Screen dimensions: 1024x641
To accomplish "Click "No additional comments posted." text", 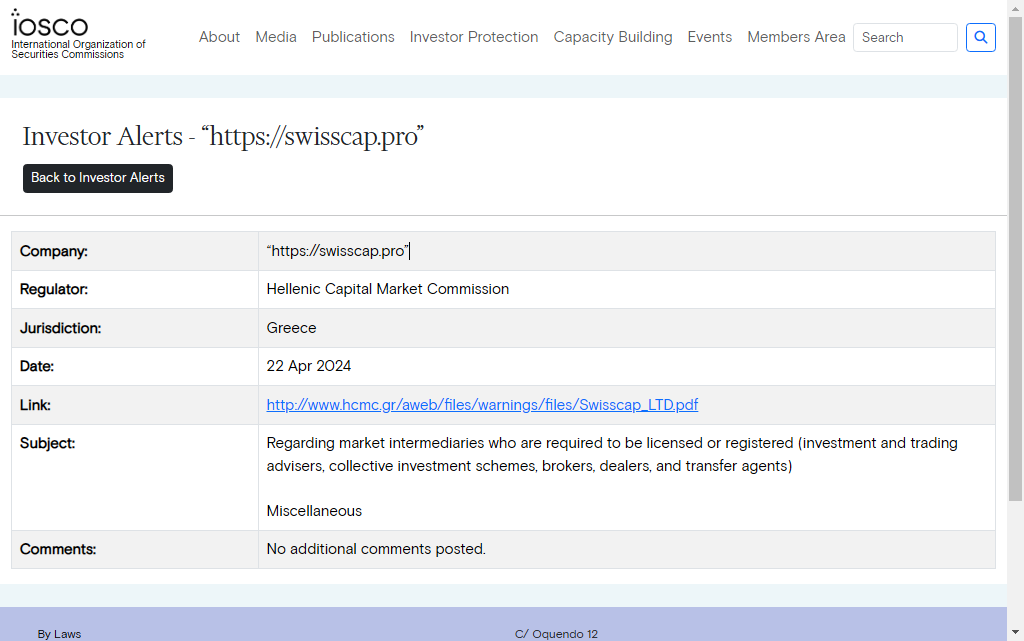I will (376, 549).
